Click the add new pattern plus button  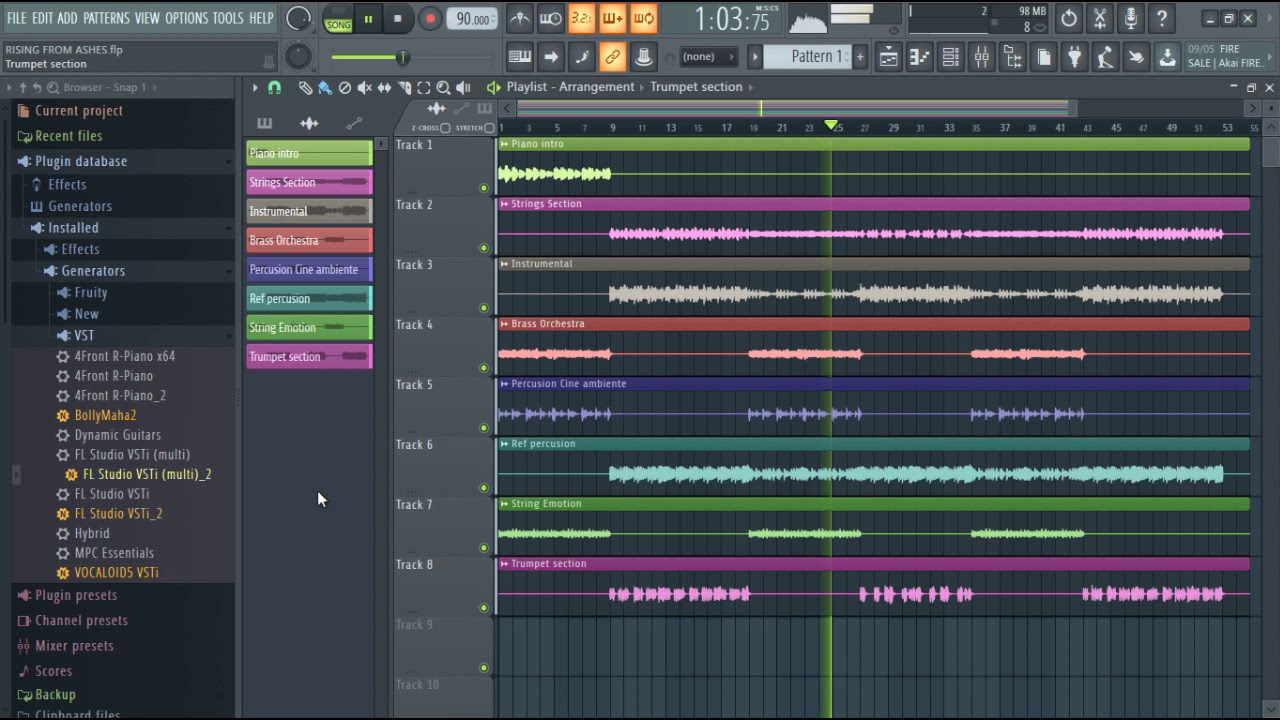859,57
